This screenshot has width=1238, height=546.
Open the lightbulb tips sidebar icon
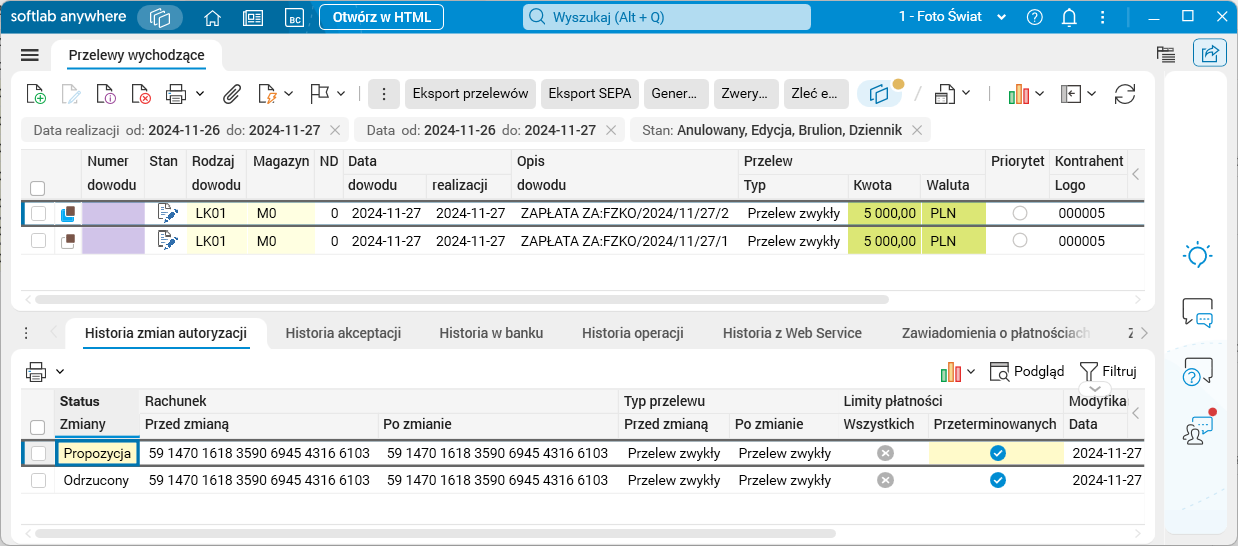(x=1198, y=255)
